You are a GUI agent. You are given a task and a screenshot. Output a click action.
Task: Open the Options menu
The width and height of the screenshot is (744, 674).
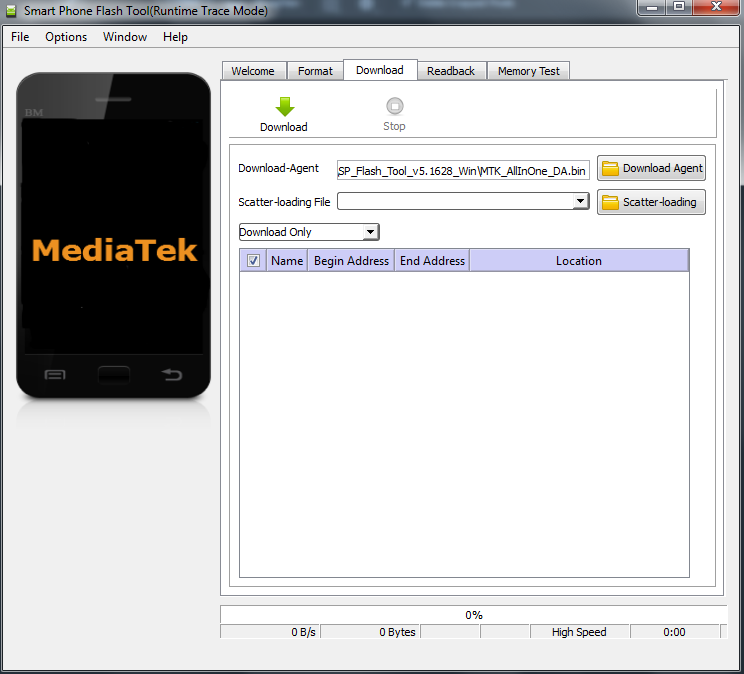[x=66, y=37]
